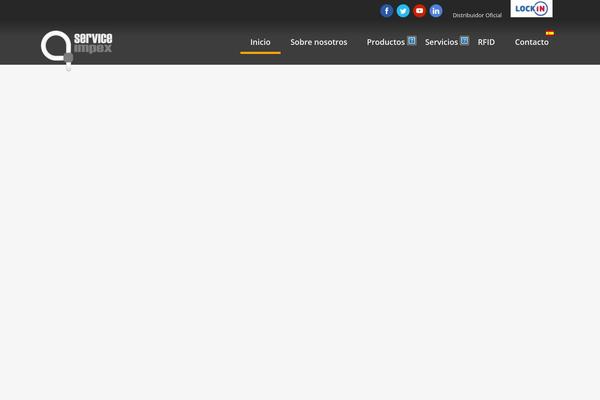The image size is (600, 400).
Task: Open the Twitter social icon
Action: (x=403, y=11)
